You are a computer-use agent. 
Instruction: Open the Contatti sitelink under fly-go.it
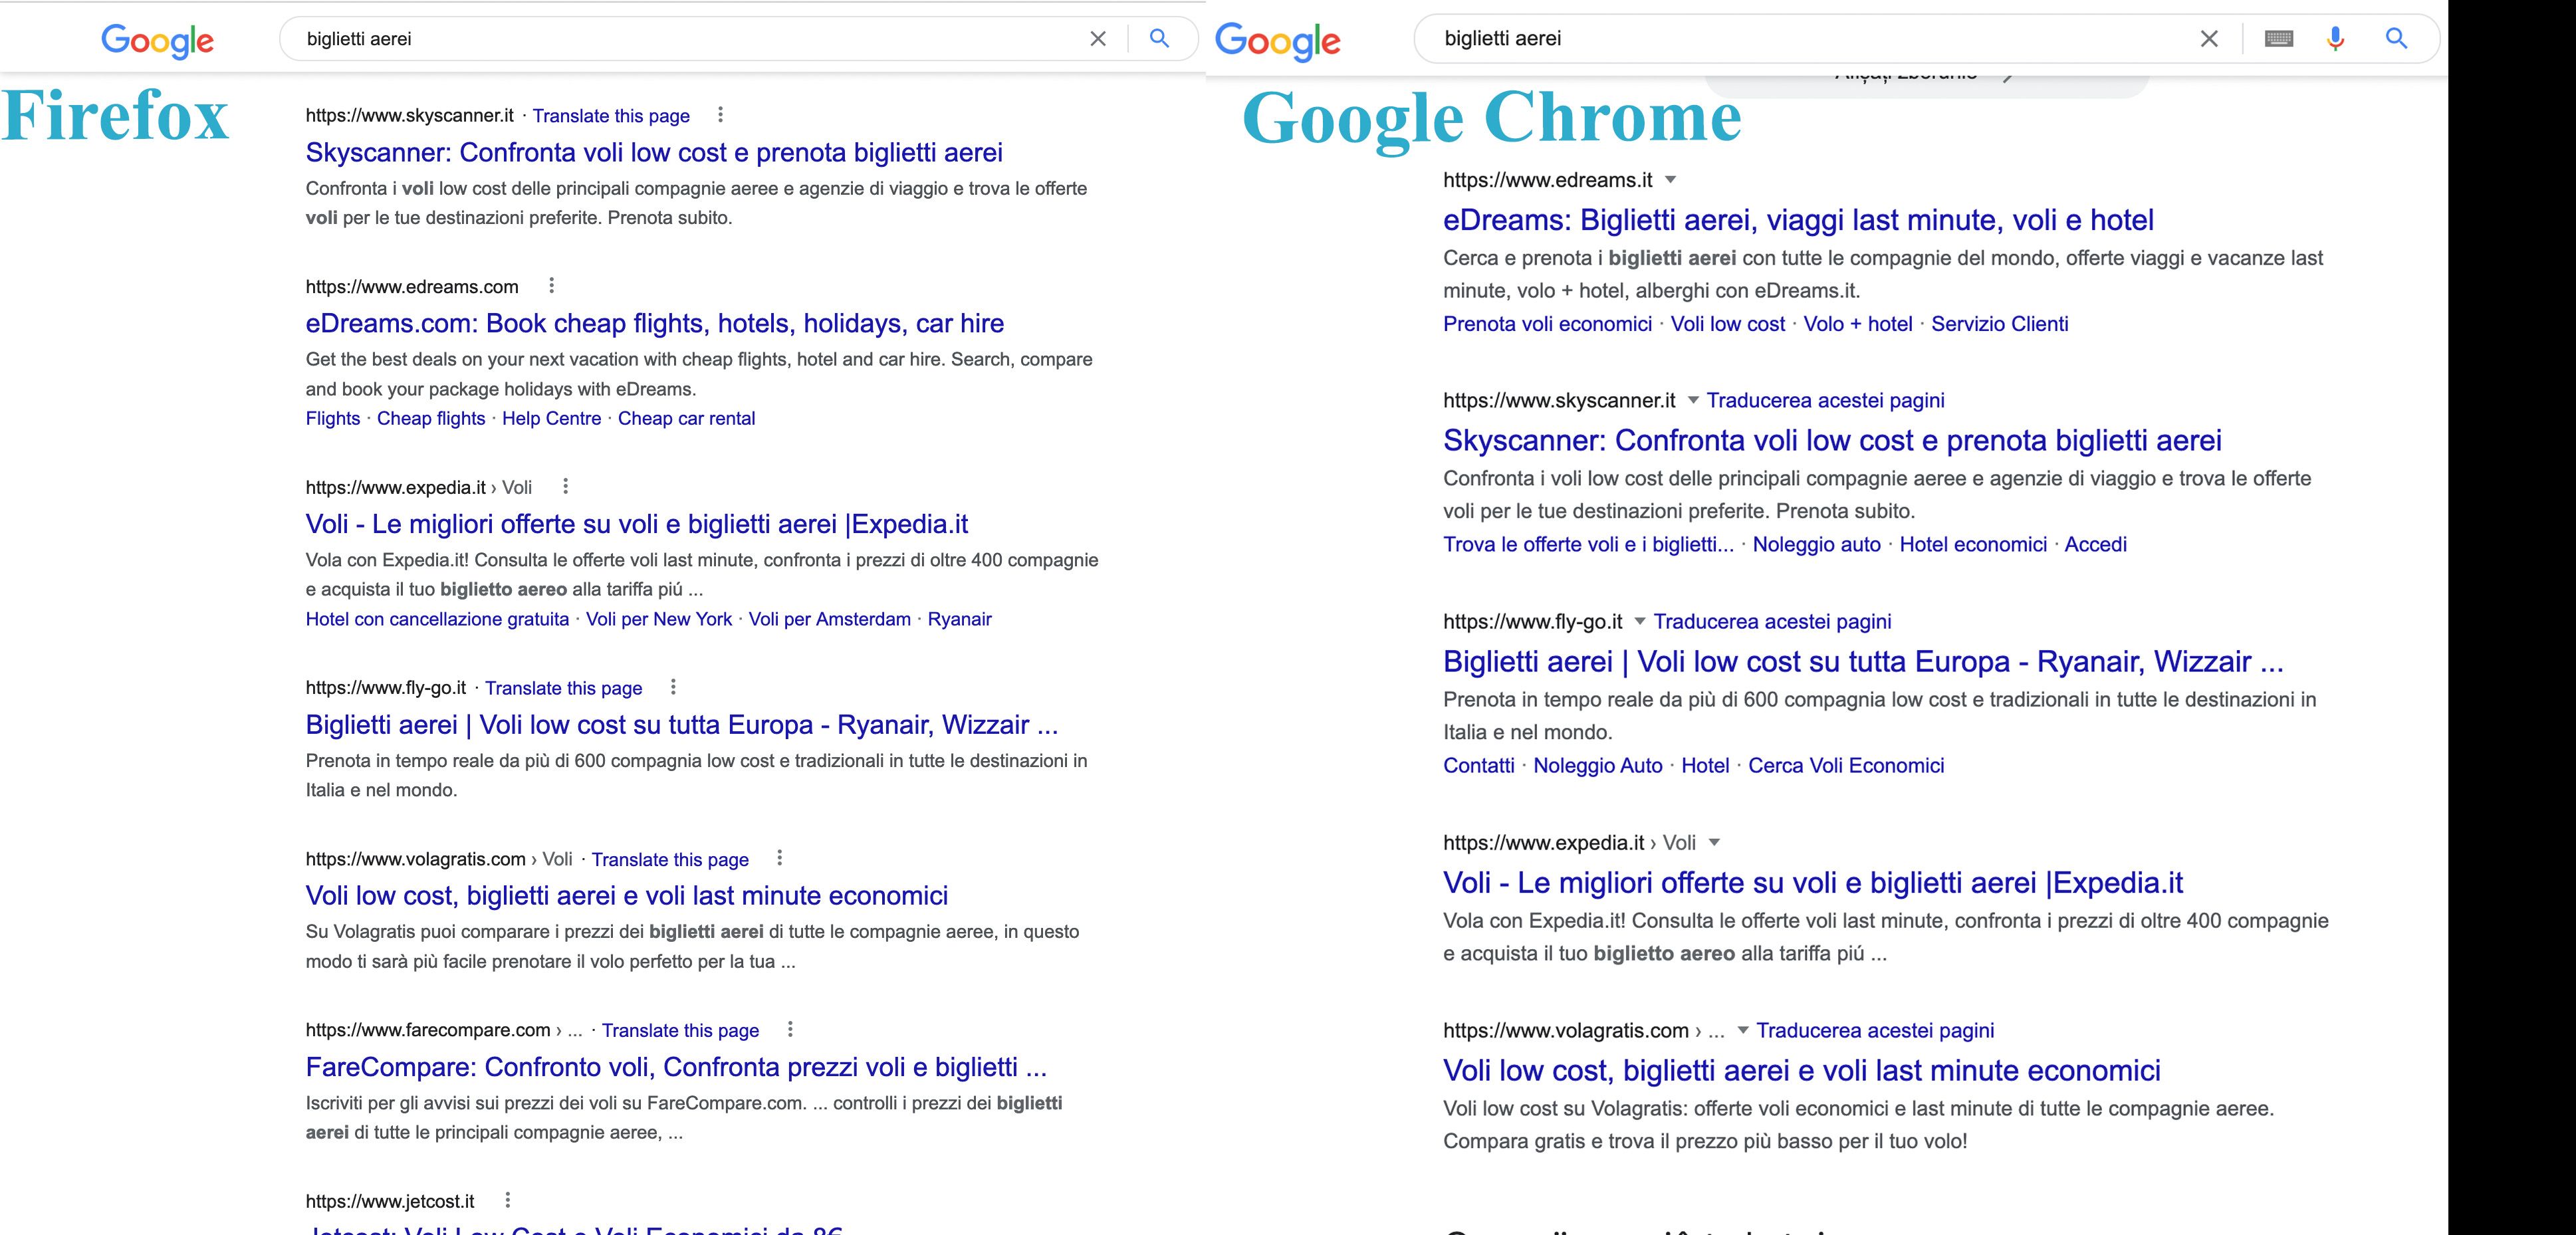tap(1479, 765)
